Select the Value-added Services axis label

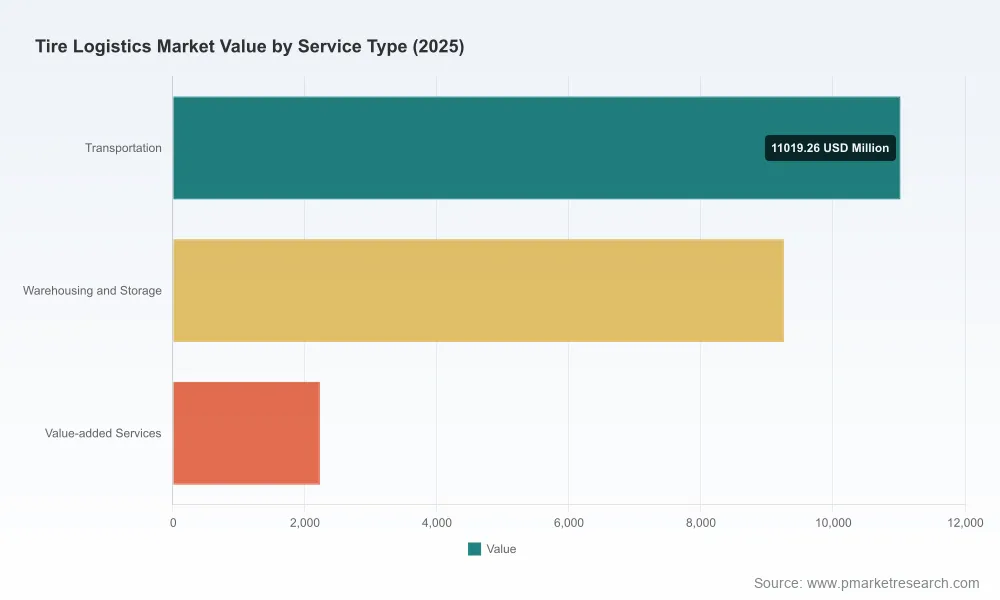(103, 433)
